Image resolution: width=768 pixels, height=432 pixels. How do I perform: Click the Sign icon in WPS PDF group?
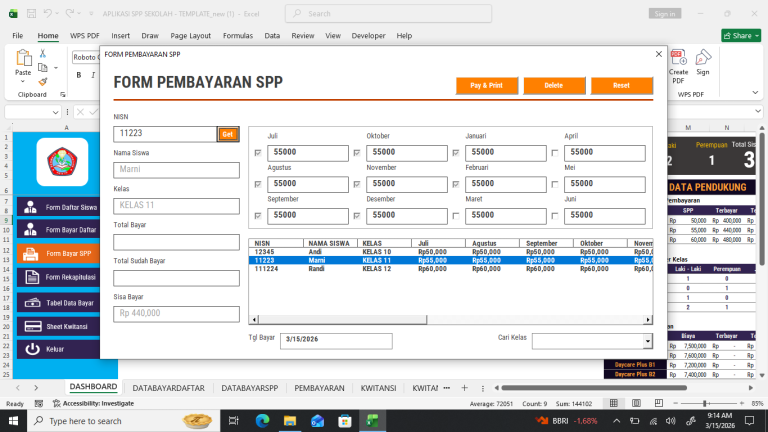(x=703, y=63)
